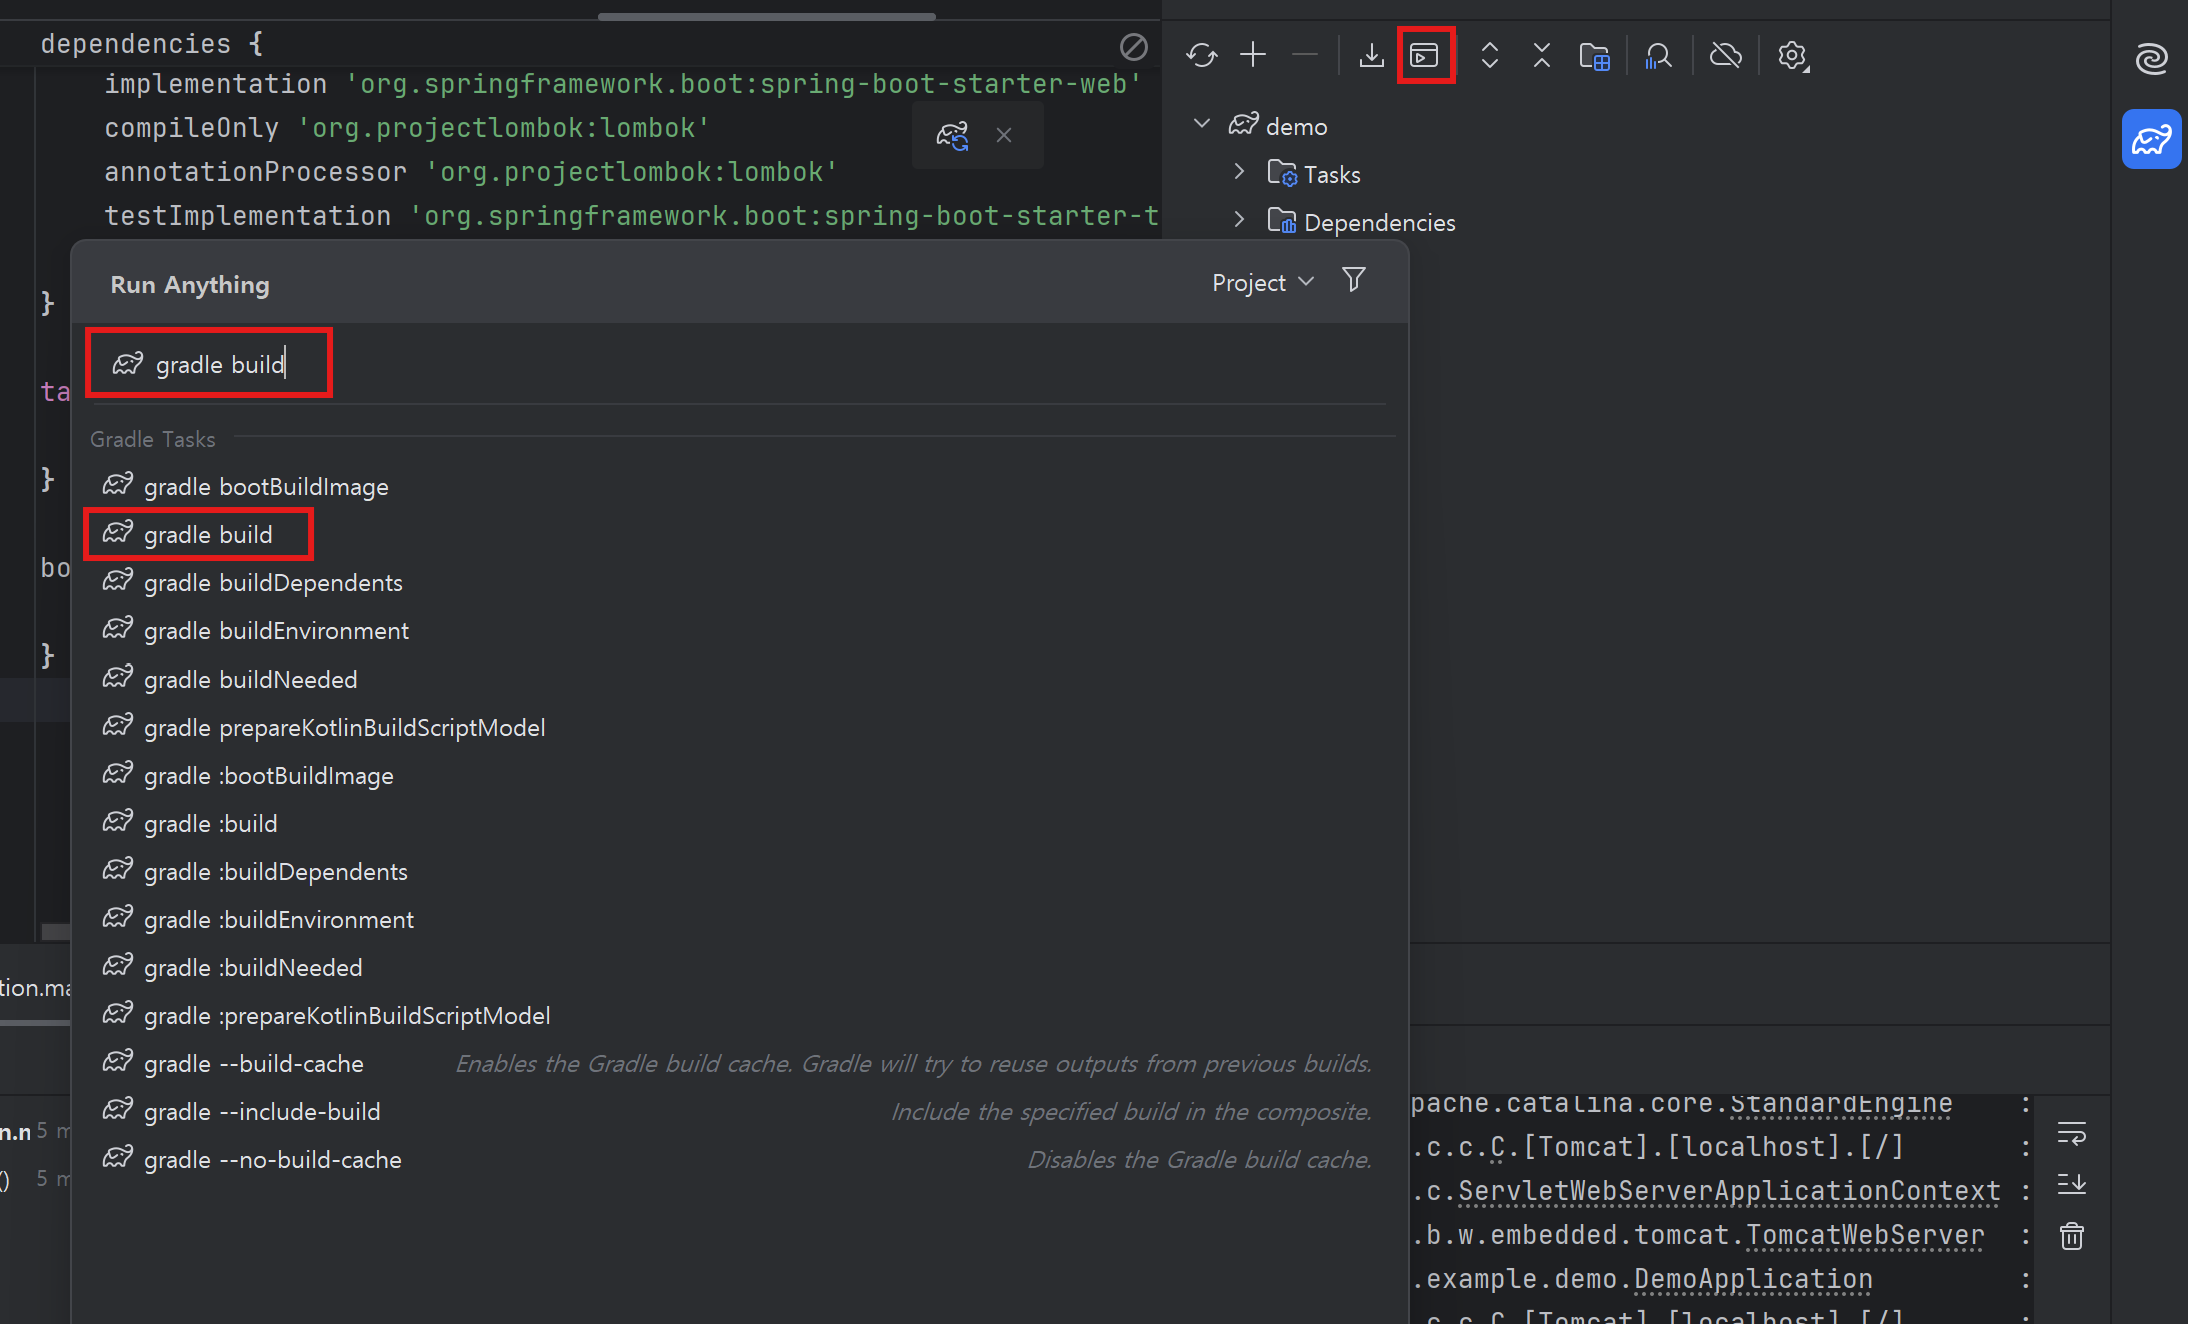Click the Download Sources icon
The image size is (2188, 1324).
point(1371,55)
